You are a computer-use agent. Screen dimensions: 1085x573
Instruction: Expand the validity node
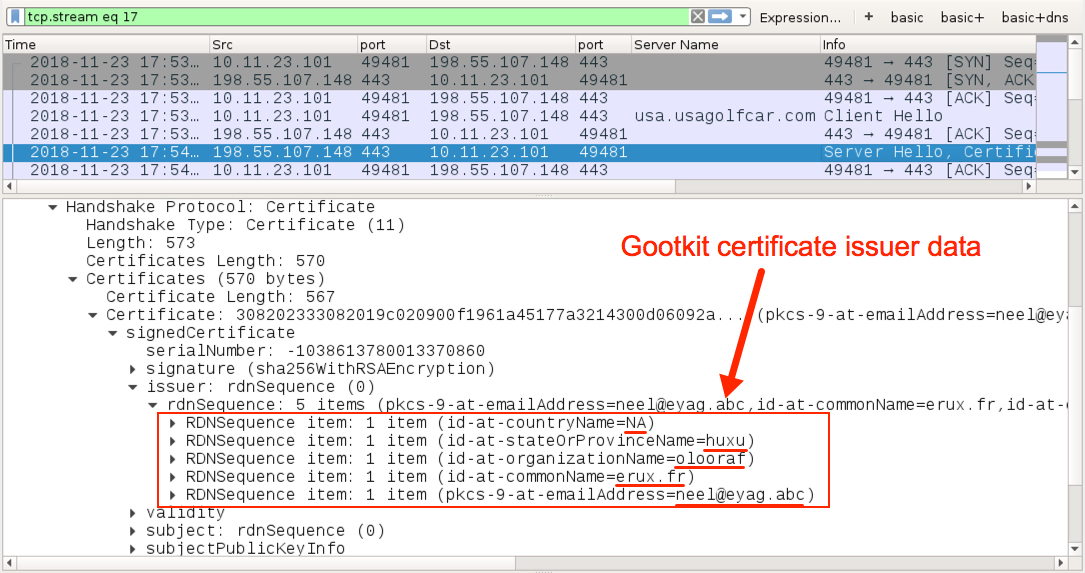pos(133,513)
